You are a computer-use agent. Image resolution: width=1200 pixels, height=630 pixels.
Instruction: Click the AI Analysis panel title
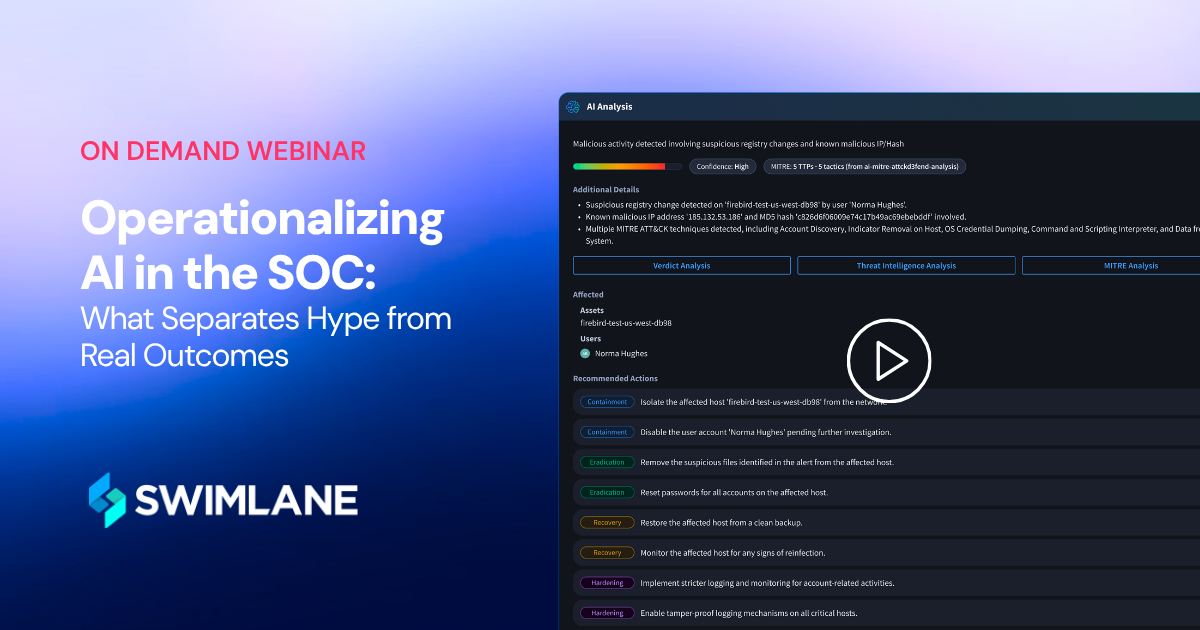(609, 107)
